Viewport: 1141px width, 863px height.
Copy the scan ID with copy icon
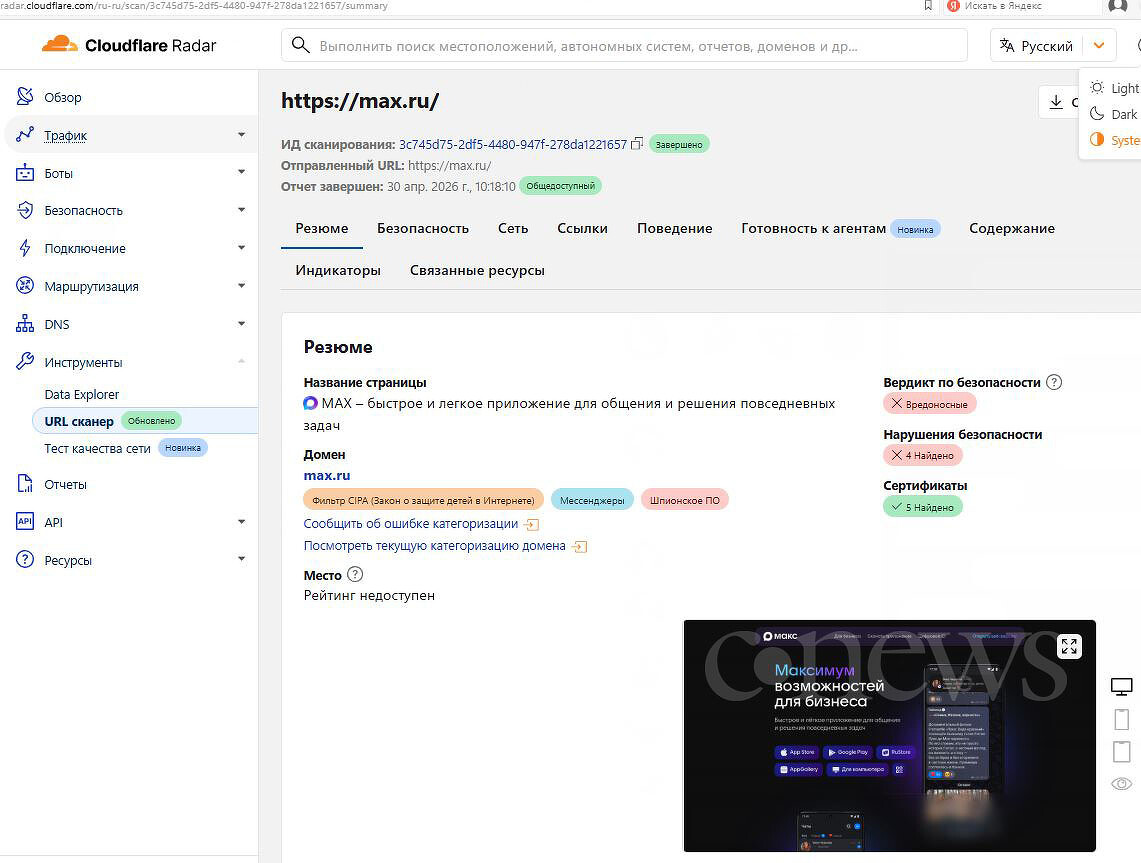click(637, 143)
